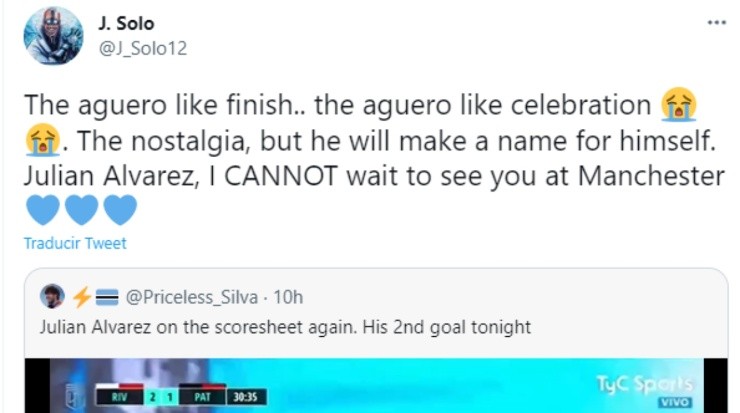This screenshot has width=740, height=413.
Task: Open the three-dot more options menu
Action: 716,22
